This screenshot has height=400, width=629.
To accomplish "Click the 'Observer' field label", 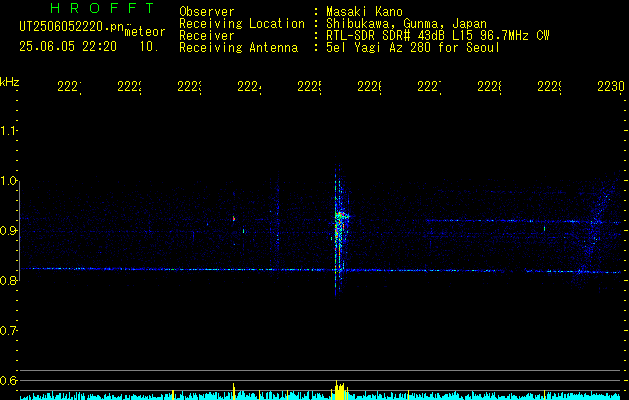I will click(x=207, y=12).
